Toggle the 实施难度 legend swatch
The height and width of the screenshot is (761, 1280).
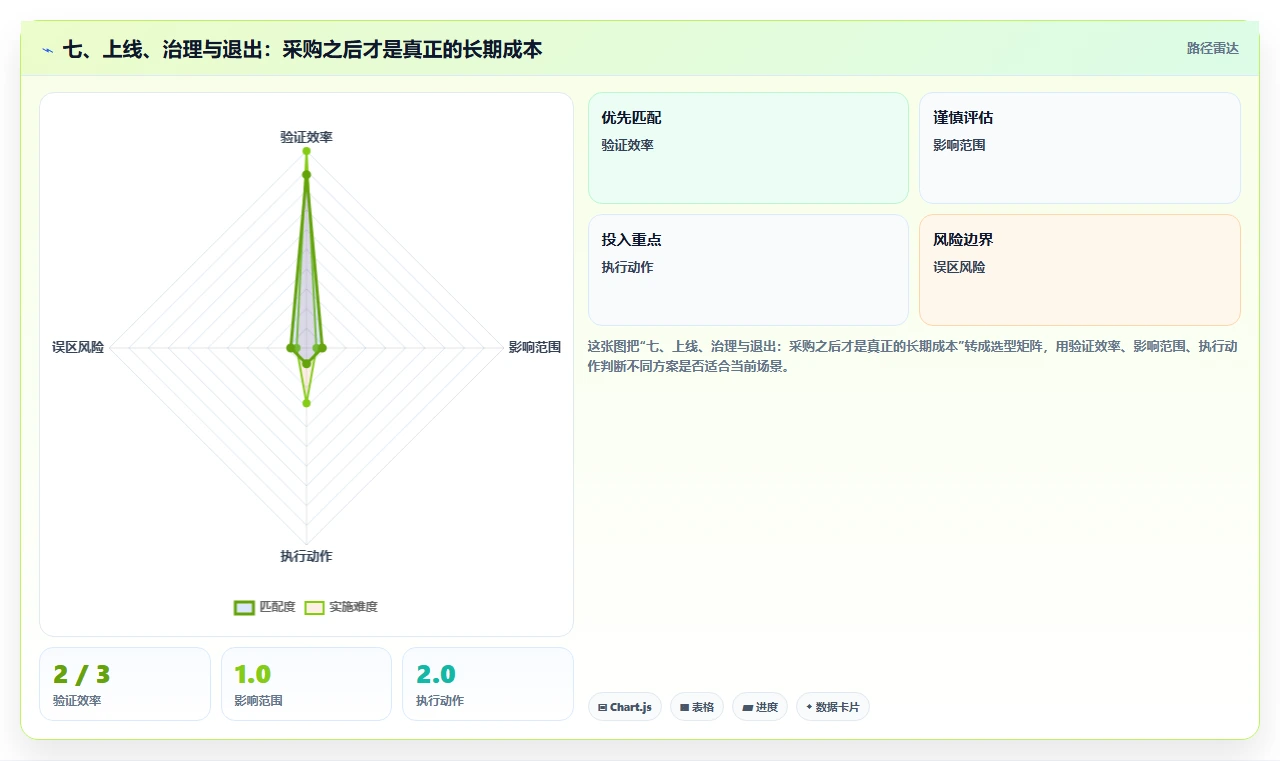314,607
